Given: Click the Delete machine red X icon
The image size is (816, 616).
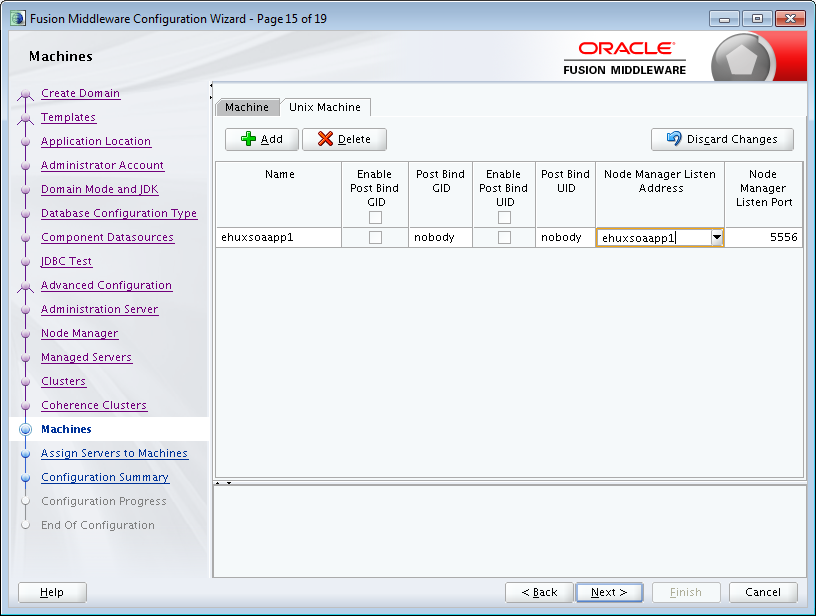Looking at the screenshot, I should click(x=325, y=139).
